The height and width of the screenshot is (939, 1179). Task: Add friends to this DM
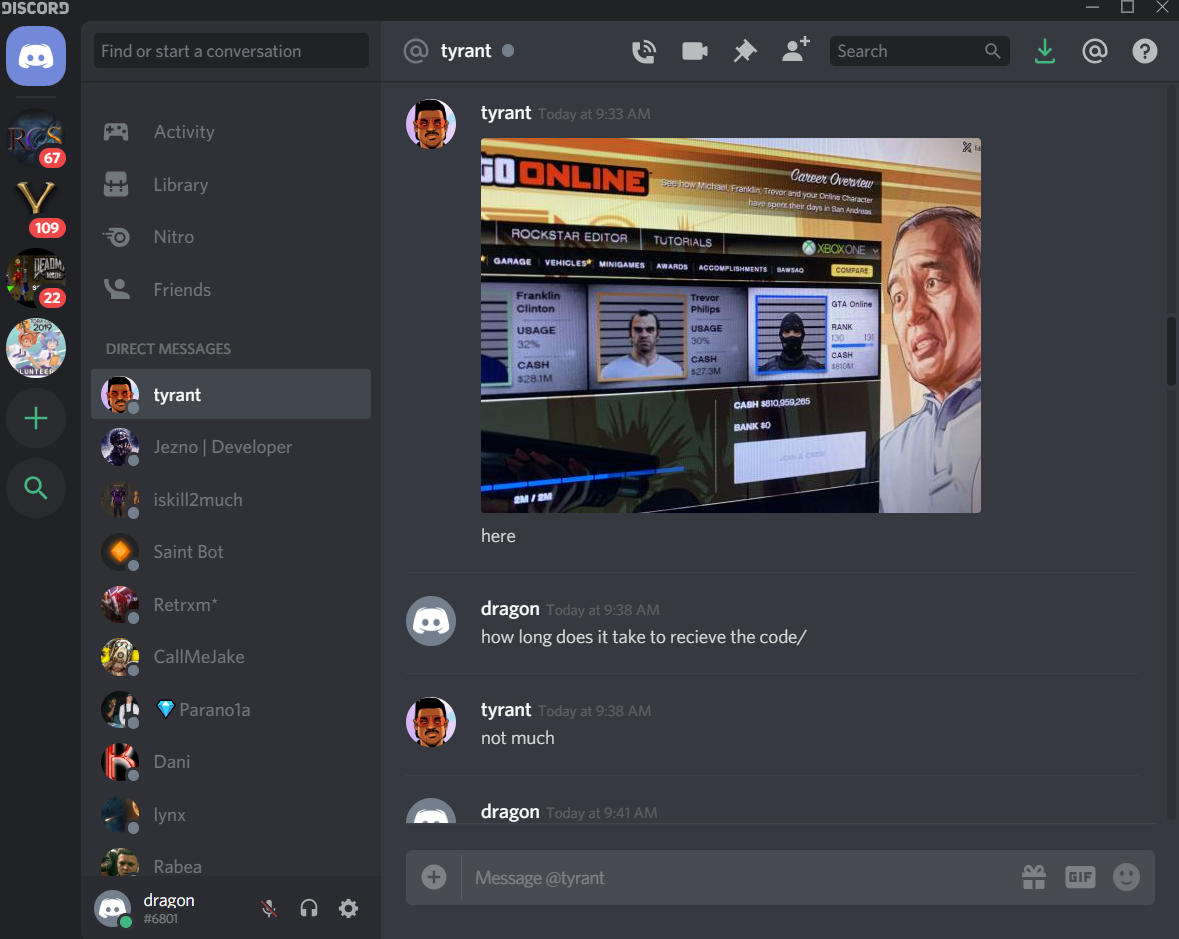click(796, 50)
